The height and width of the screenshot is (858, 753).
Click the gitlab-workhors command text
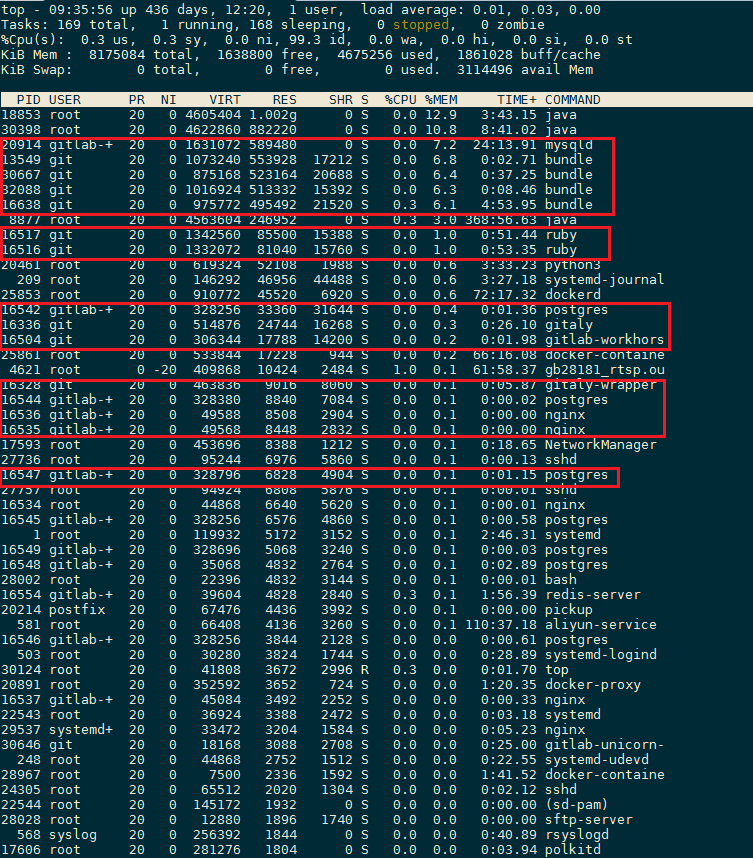click(x=604, y=340)
